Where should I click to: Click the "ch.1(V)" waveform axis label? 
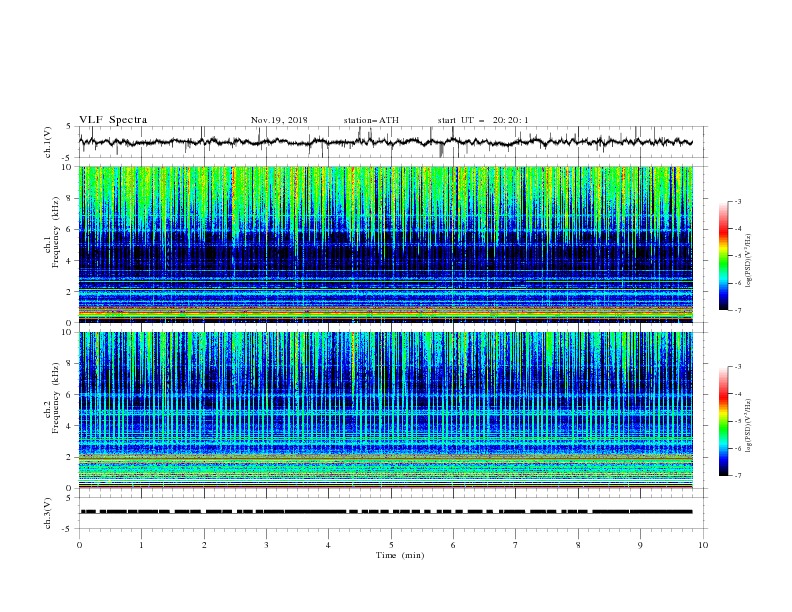pyautogui.click(x=48, y=142)
